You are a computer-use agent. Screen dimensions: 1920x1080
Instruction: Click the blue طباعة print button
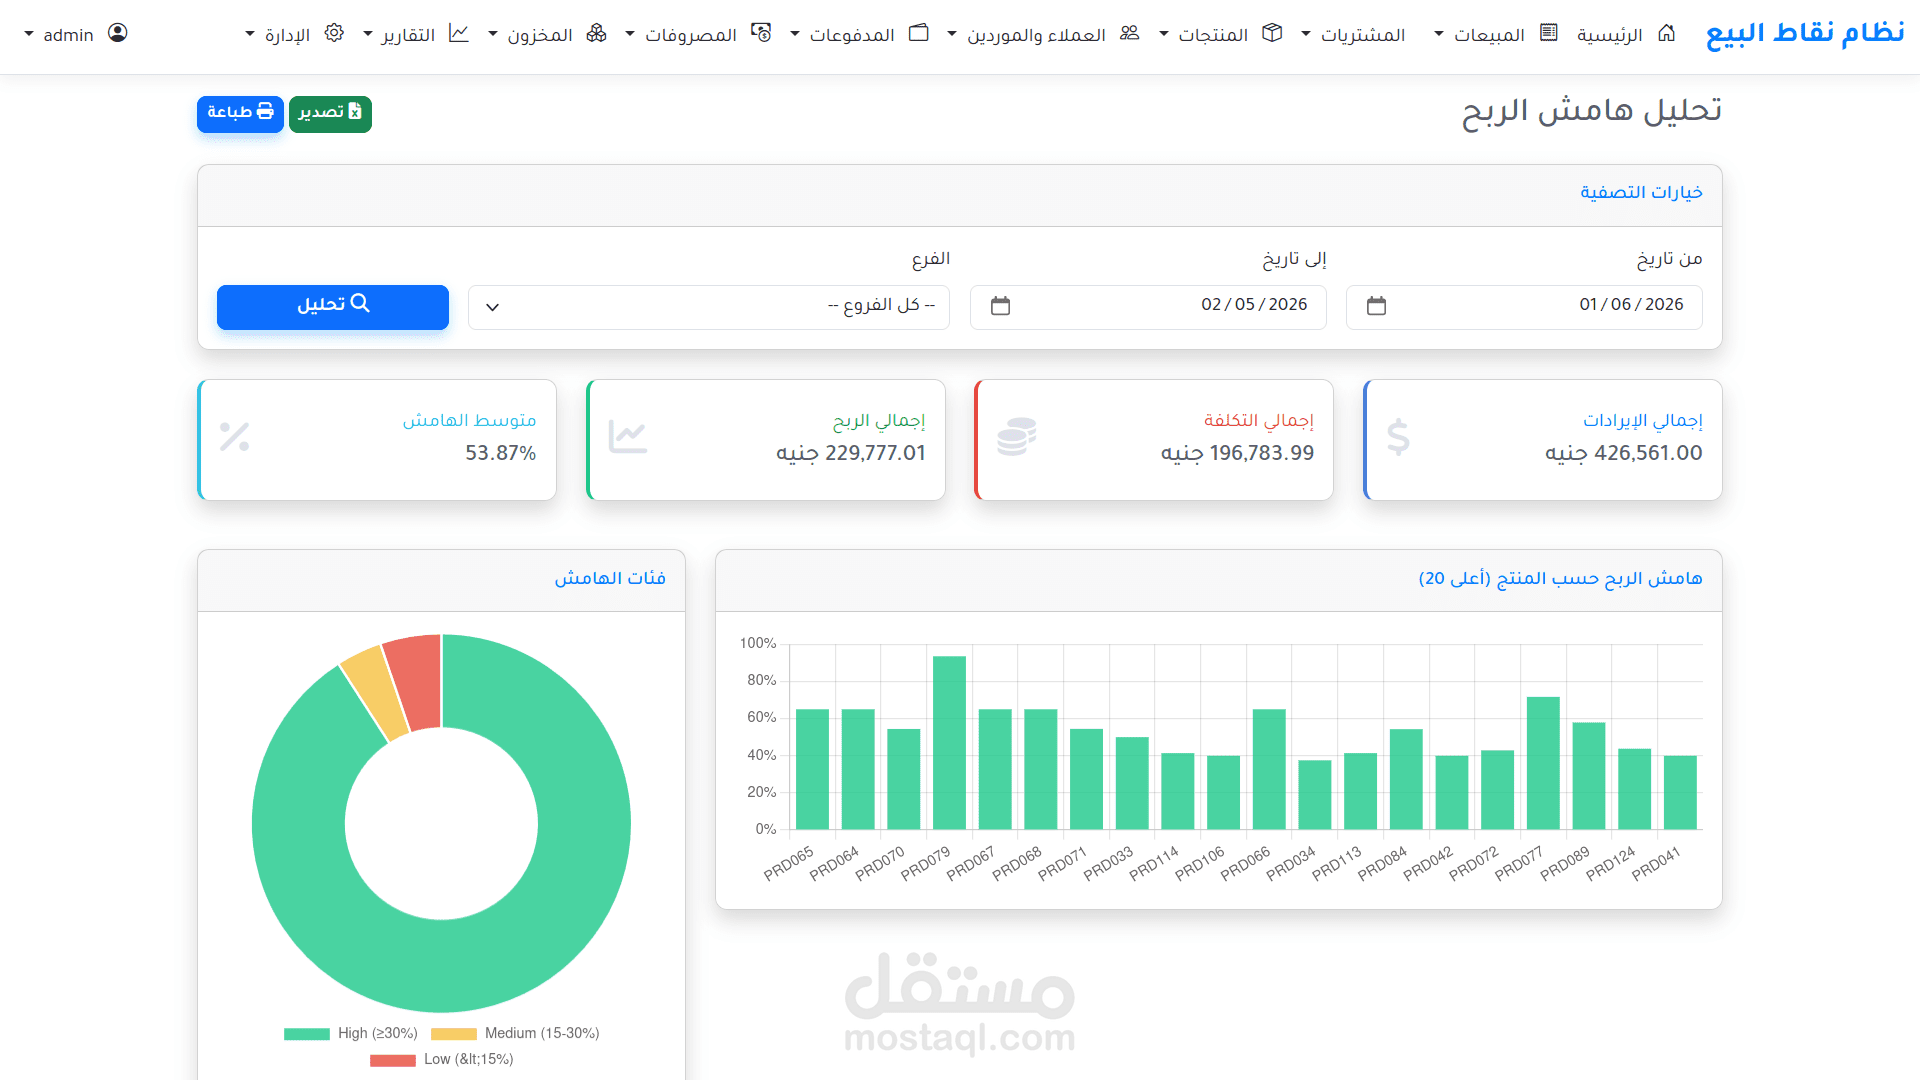(x=240, y=113)
